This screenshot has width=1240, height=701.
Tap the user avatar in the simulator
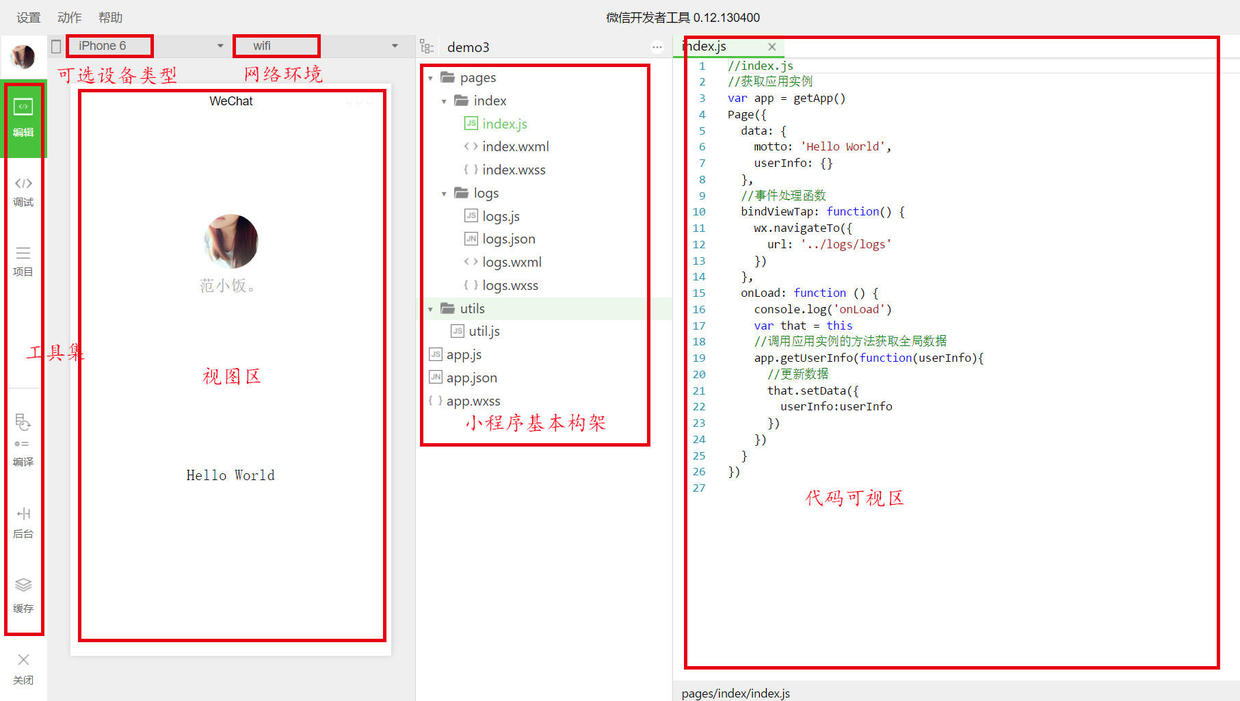point(231,241)
